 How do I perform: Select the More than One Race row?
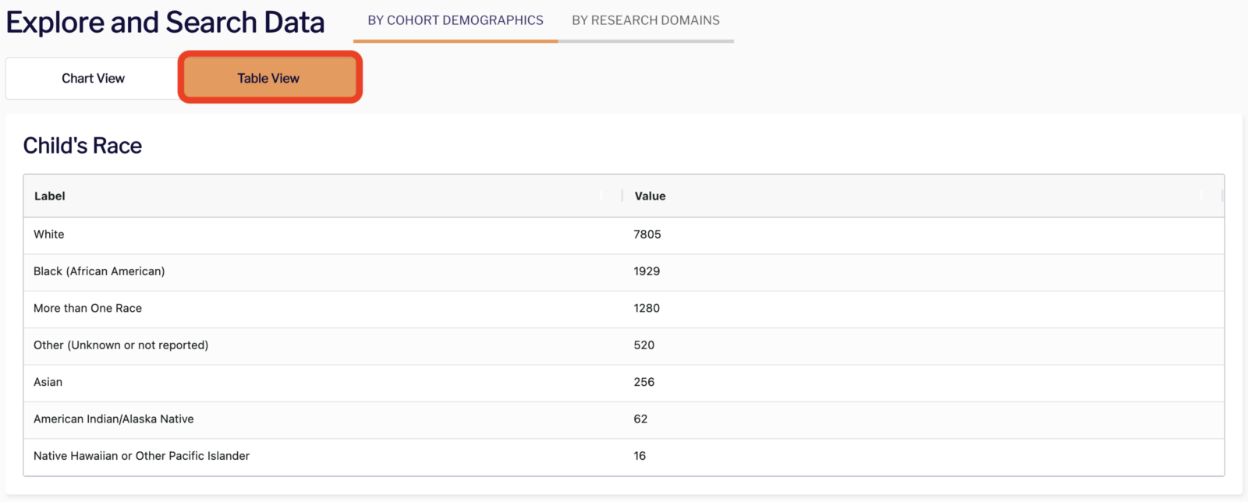[624, 309]
